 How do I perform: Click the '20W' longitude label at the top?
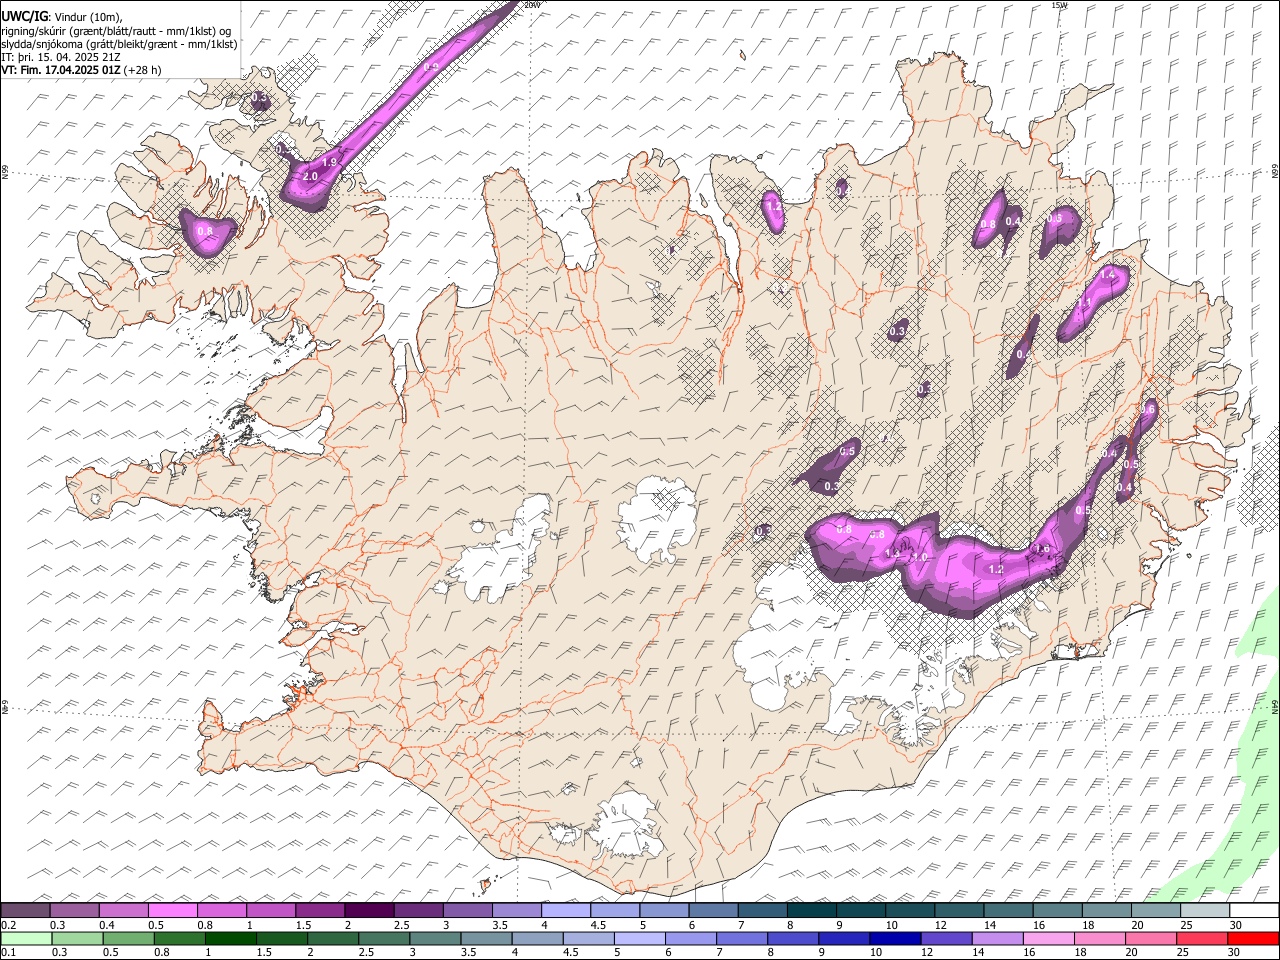[532, 5]
